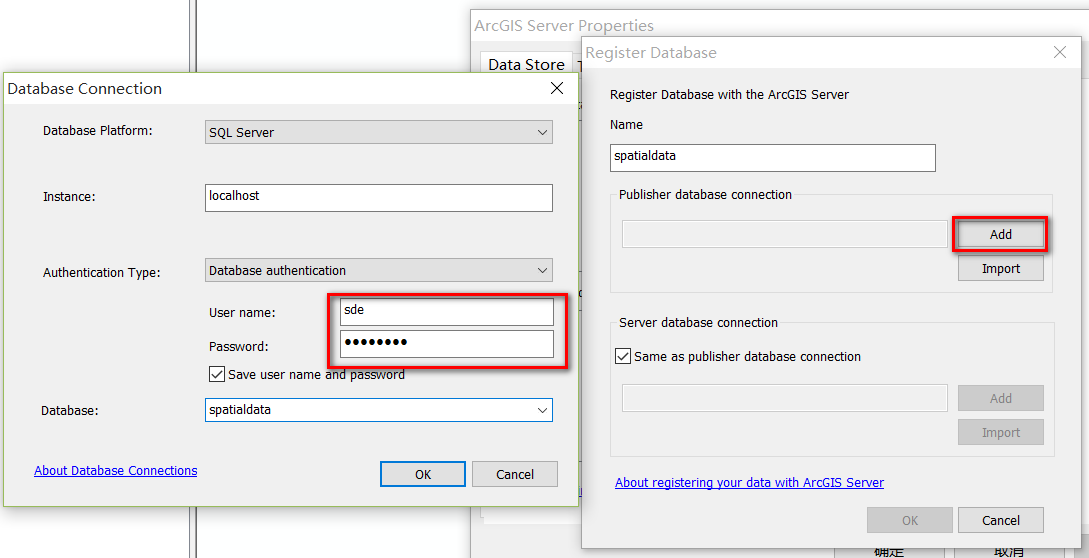1089x558 pixels.
Task: Toggle Save user name and password checkbox
Action: pyautogui.click(x=217, y=374)
